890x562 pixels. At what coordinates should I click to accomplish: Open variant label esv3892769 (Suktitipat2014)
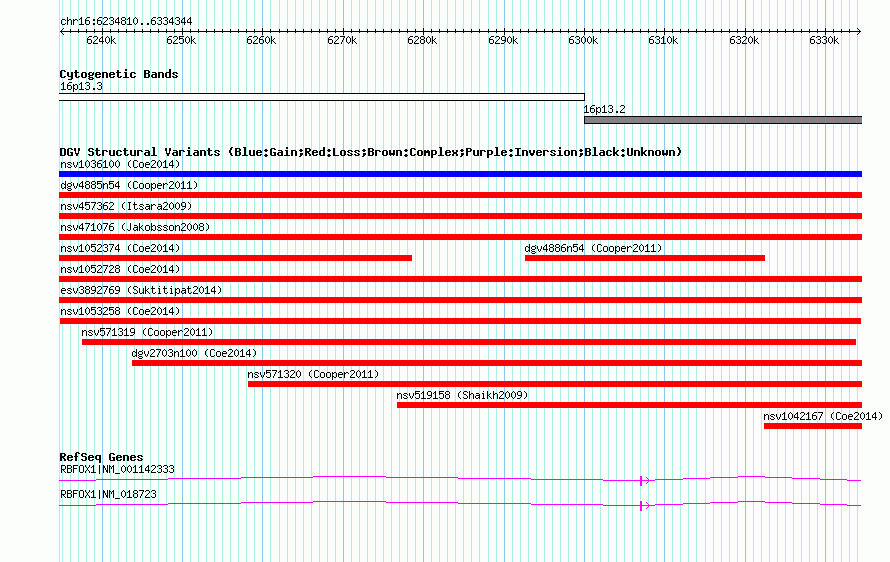(141, 290)
